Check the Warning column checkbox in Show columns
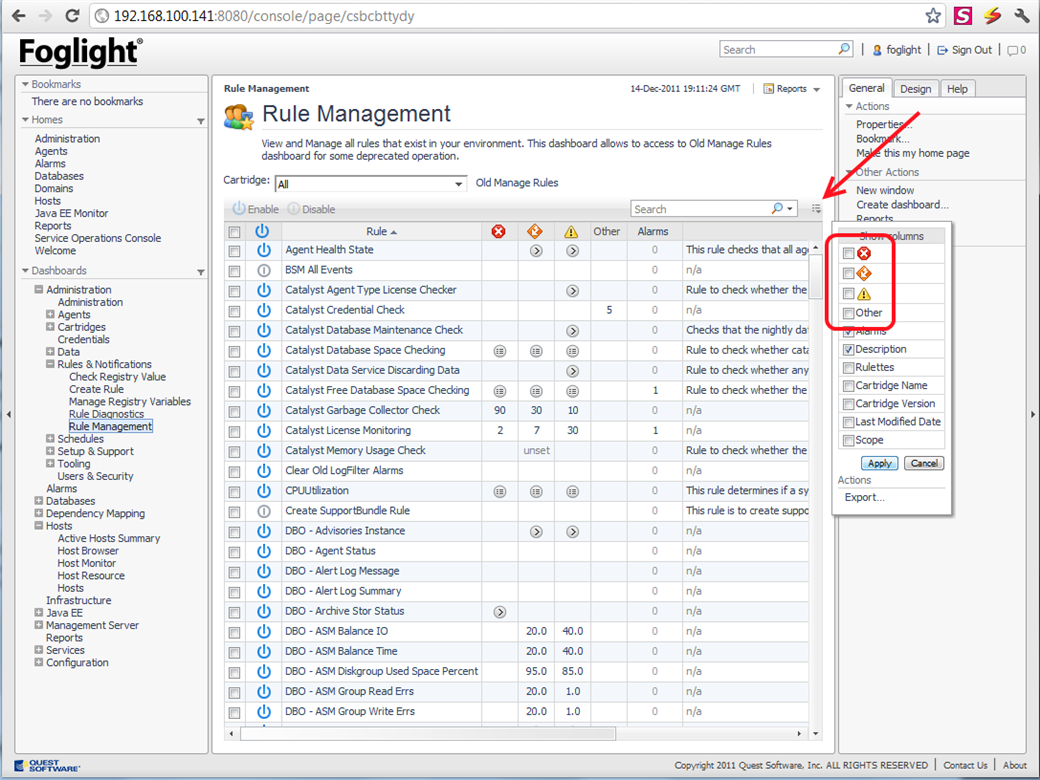 click(848, 293)
